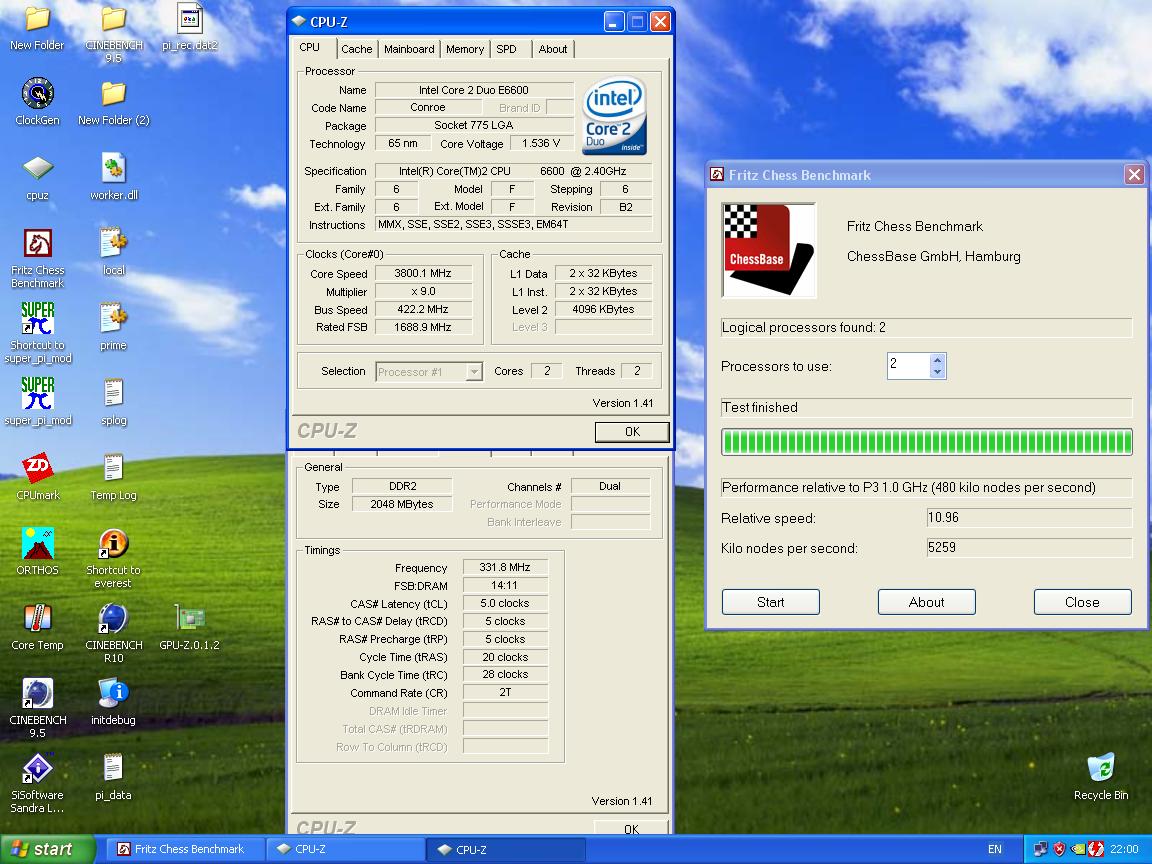Switch to the Cache tab in CPU-Z
The image size is (1152, 864).
(356, 49)
